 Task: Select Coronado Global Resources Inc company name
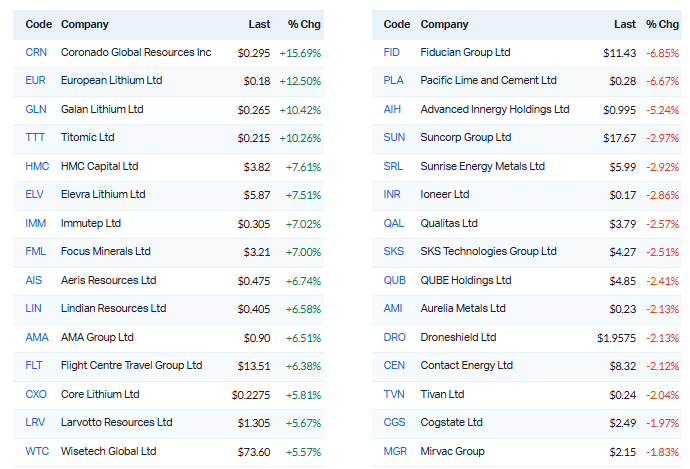click(x=136, y=52)
